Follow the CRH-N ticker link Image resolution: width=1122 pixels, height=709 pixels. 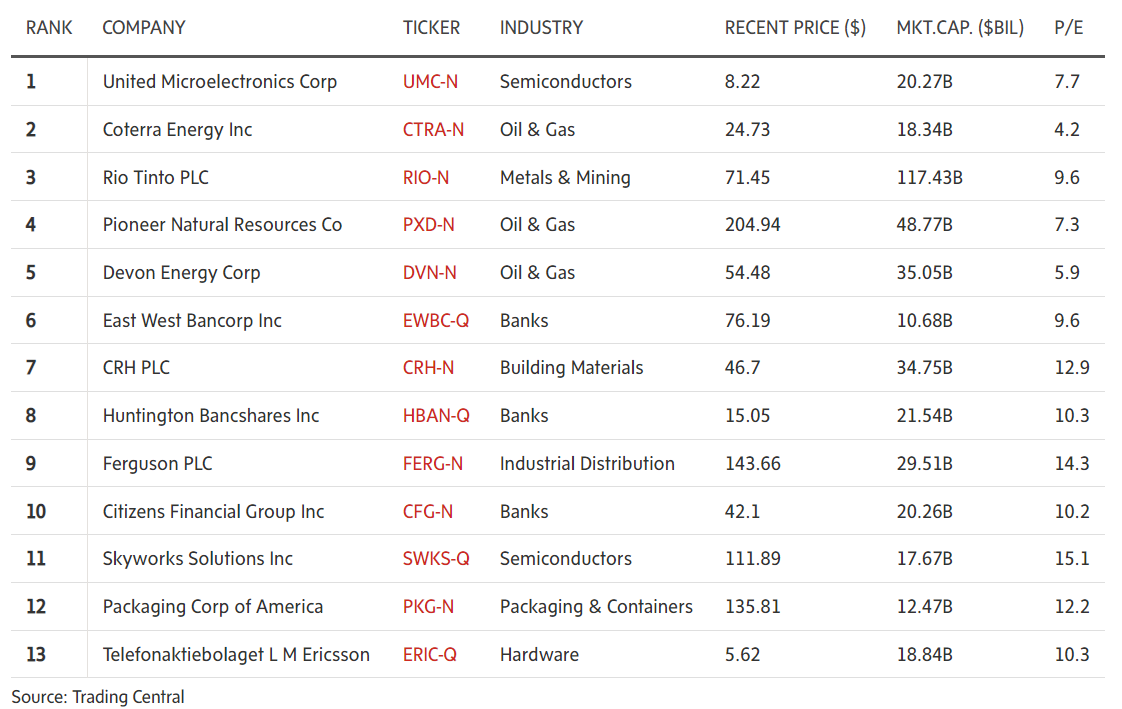pos(428,368)
